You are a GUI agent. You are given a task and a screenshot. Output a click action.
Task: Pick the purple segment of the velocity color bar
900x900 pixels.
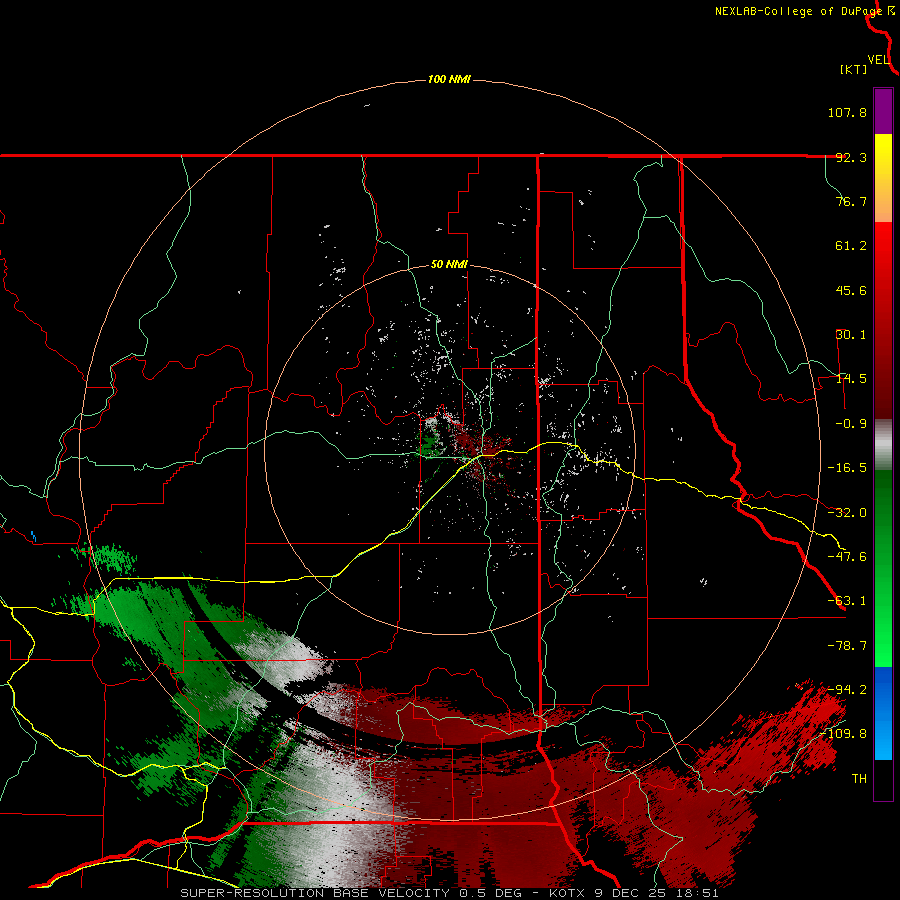(883, 111)
